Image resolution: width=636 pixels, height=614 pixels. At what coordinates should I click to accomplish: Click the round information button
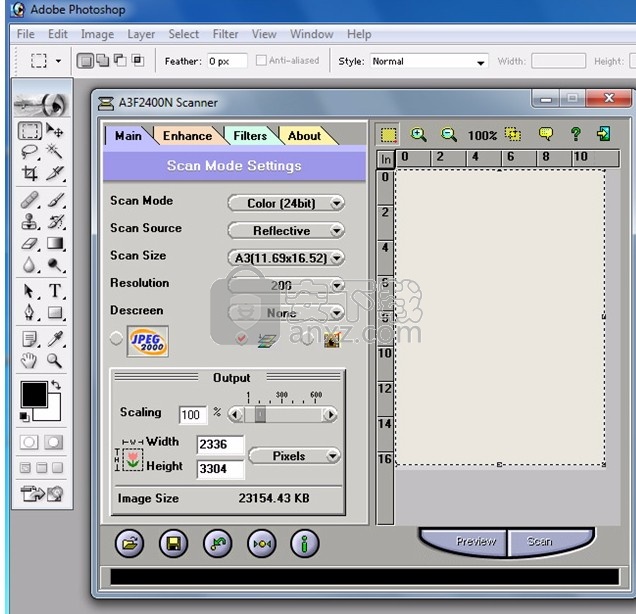coord(305,543)
